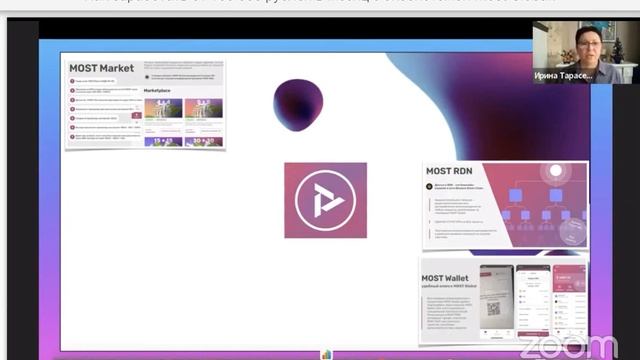Open the MOST Market slide thumbnail
Image resolution: width=640 pixels, height=360 pixels.
coord(145,104)
